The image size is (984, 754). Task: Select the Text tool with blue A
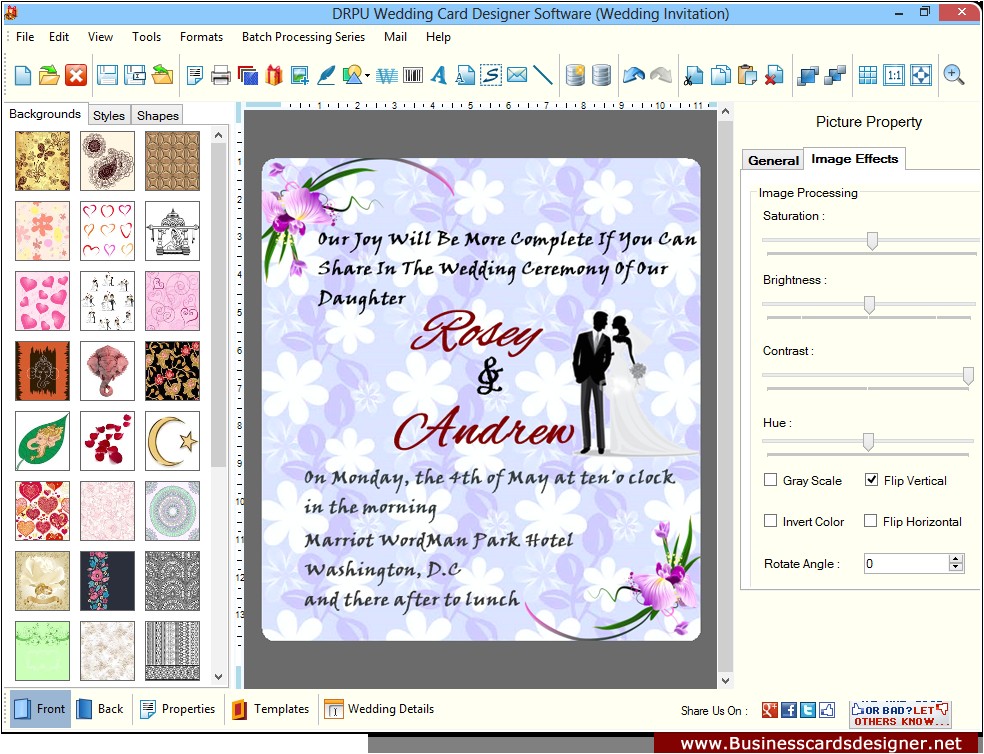point(439,75)
